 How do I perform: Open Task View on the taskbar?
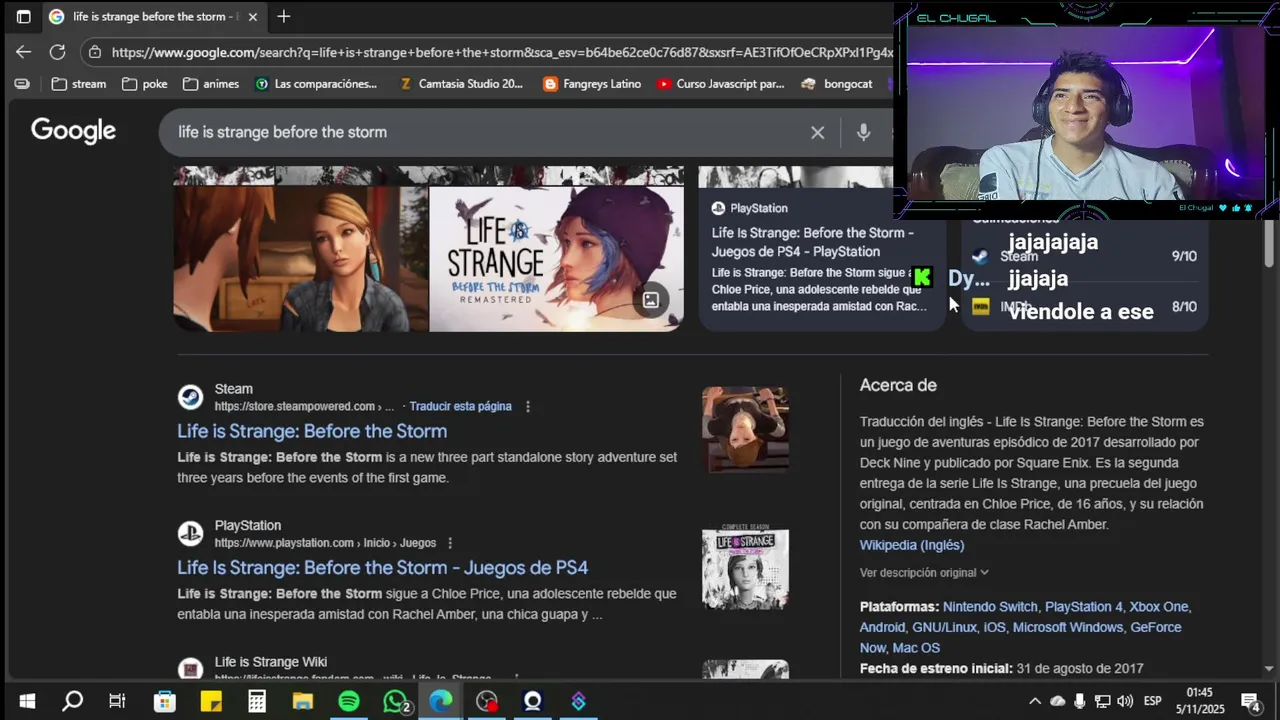[x=117, y=701]
